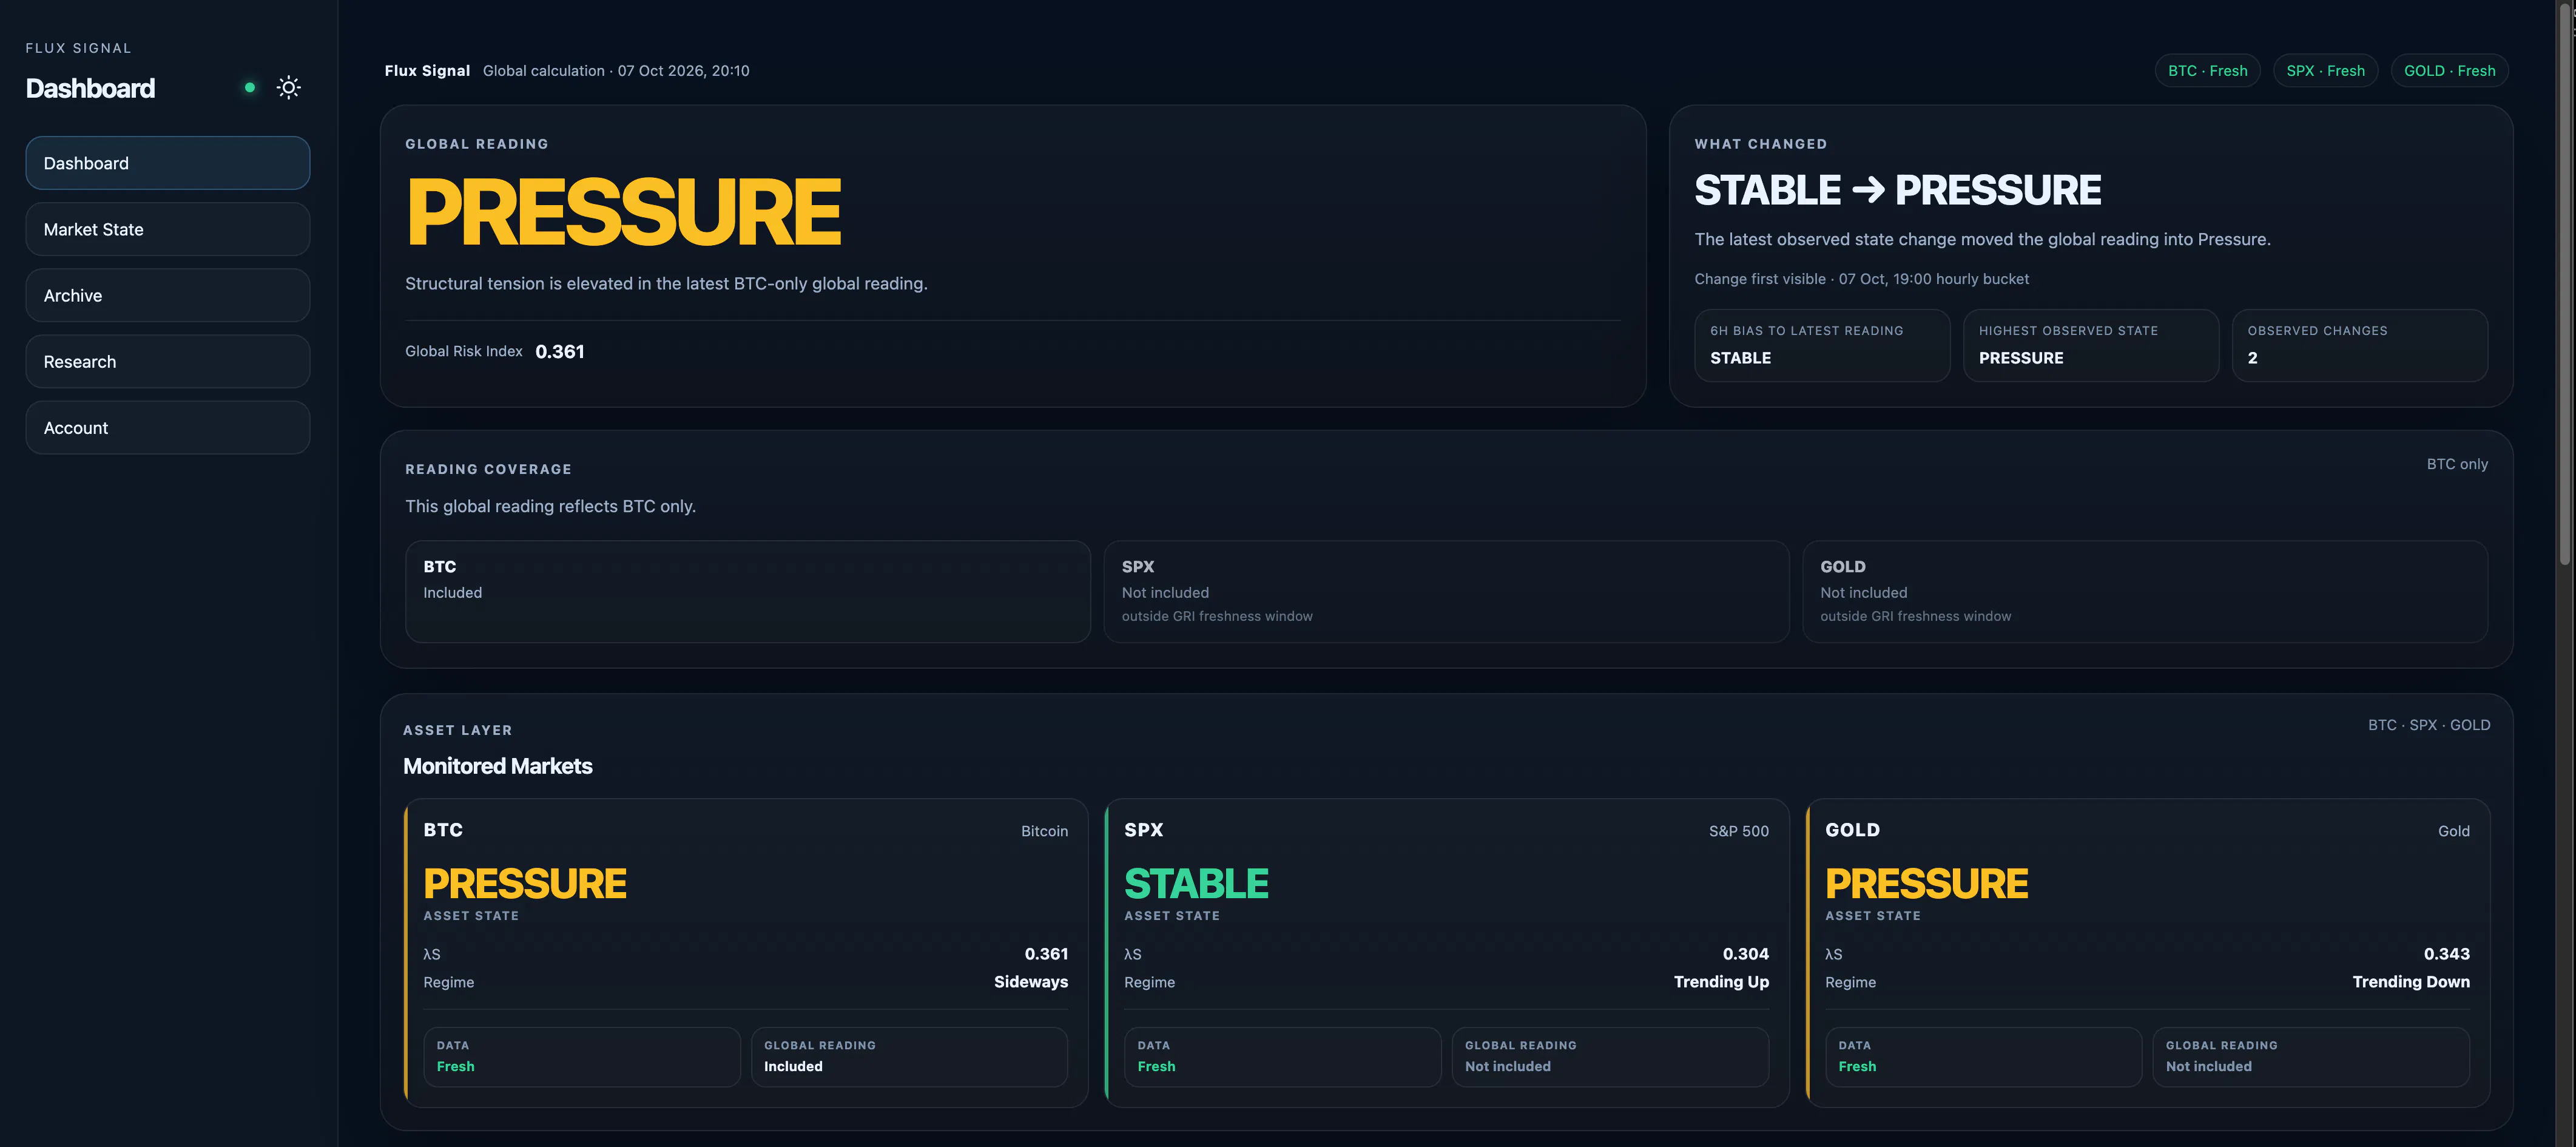The height and width of the screenshot is (1147, 2576).
Task: Select the Observed Changes tile
Action: (x=2359, y=345)
